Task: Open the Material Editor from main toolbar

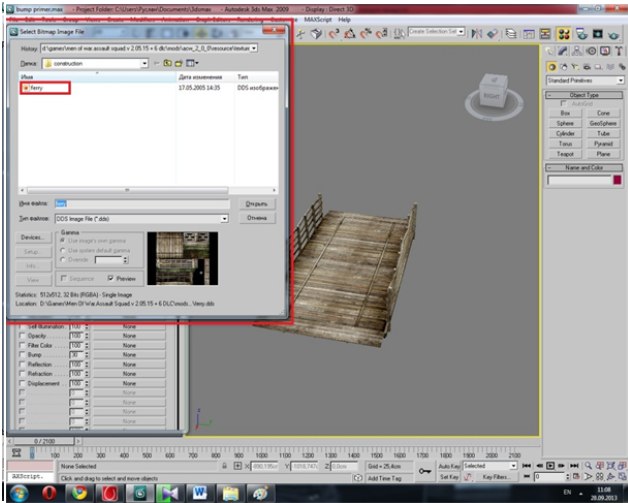Action: click(564, 34)
